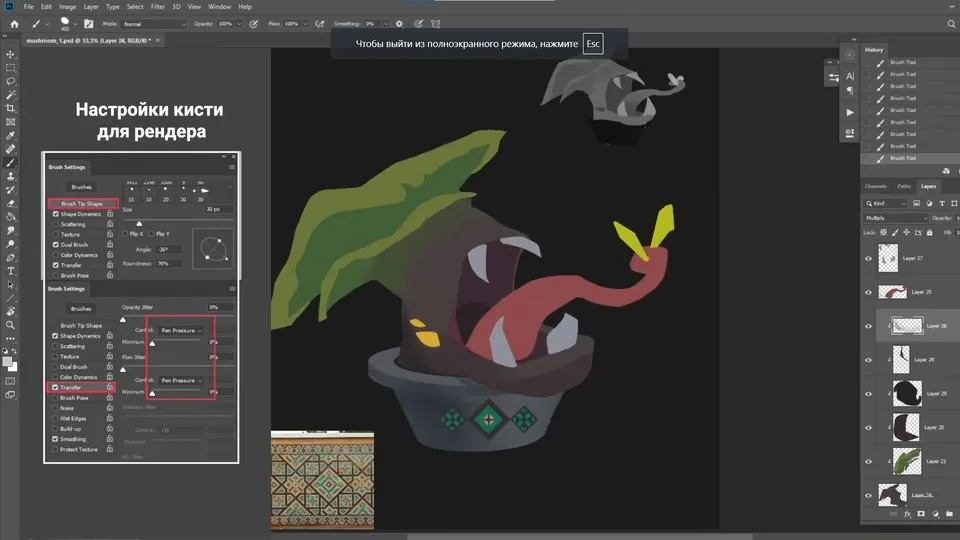Open the Paragraph panel icon
960x540 pixels.
point(850,91)
